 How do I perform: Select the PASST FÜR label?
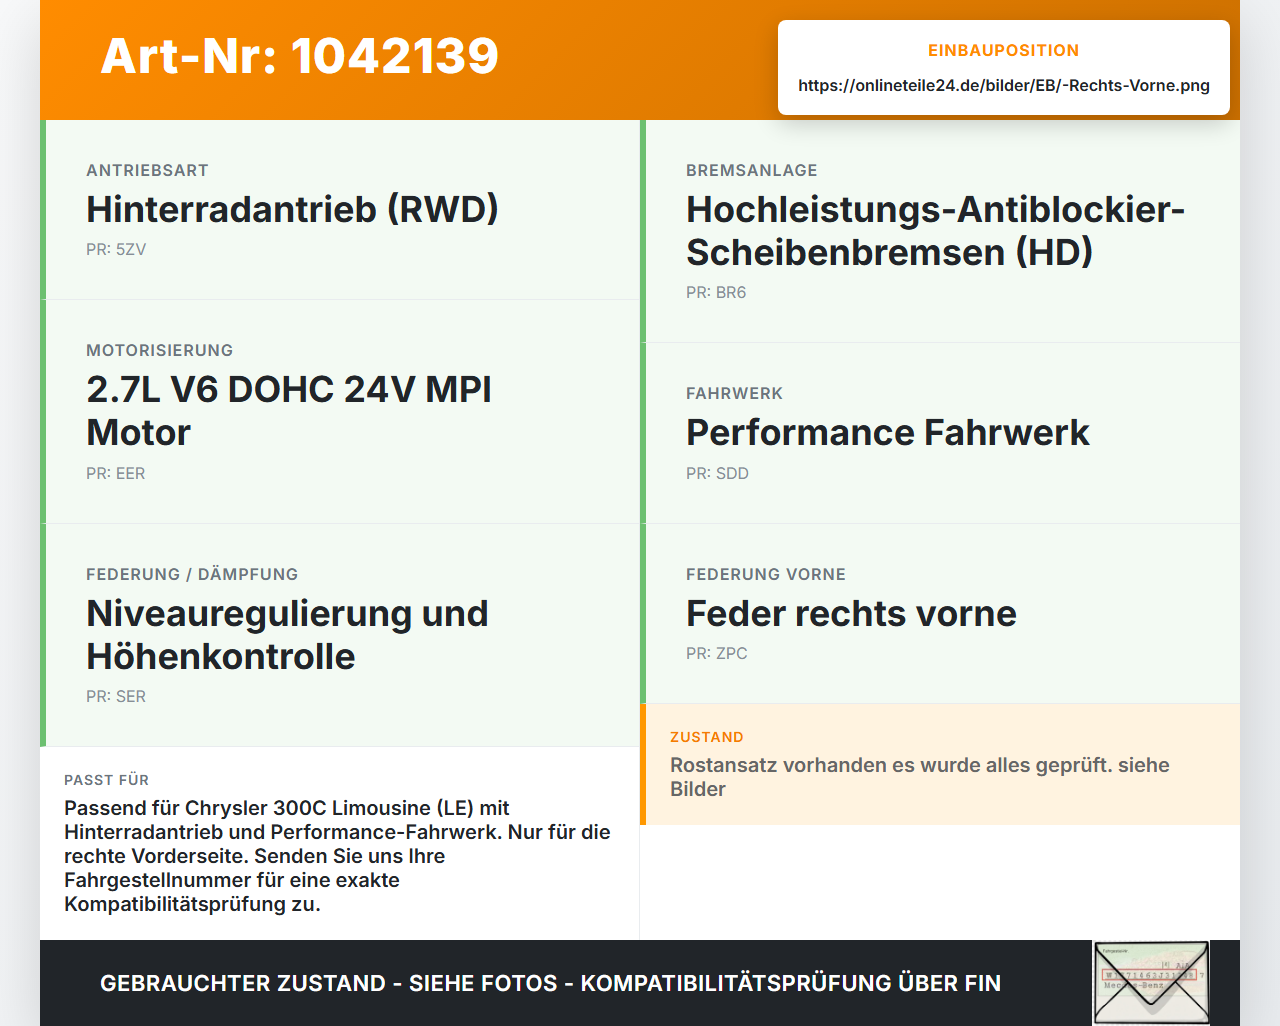(x=107, y=780)
